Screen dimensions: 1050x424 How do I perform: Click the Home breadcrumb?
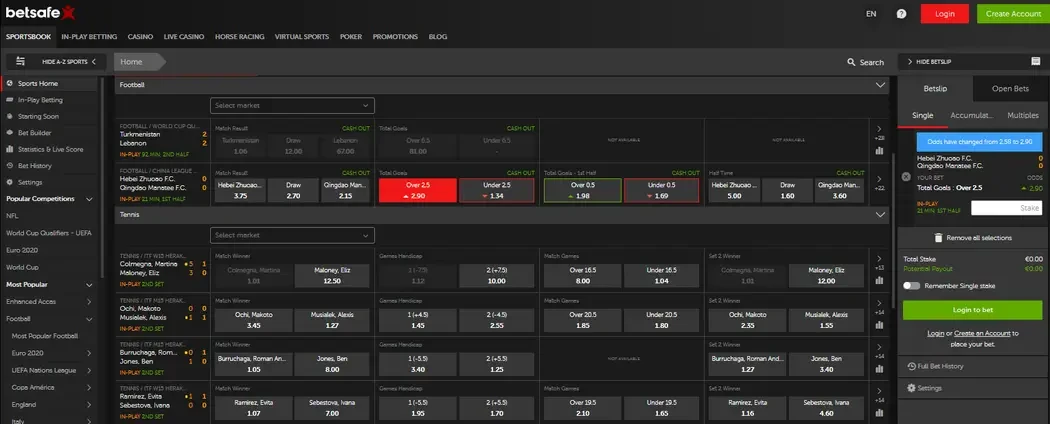[137, 62]
